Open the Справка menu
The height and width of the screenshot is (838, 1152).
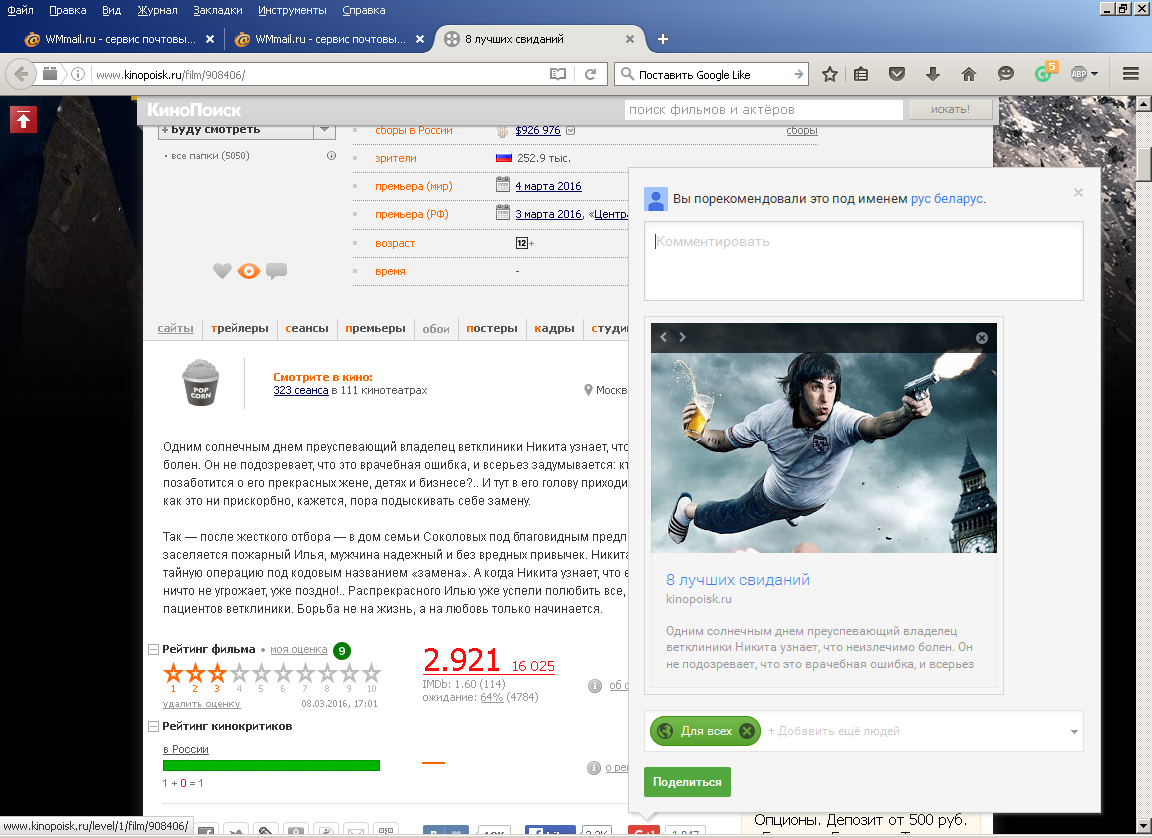click(364, 10)
